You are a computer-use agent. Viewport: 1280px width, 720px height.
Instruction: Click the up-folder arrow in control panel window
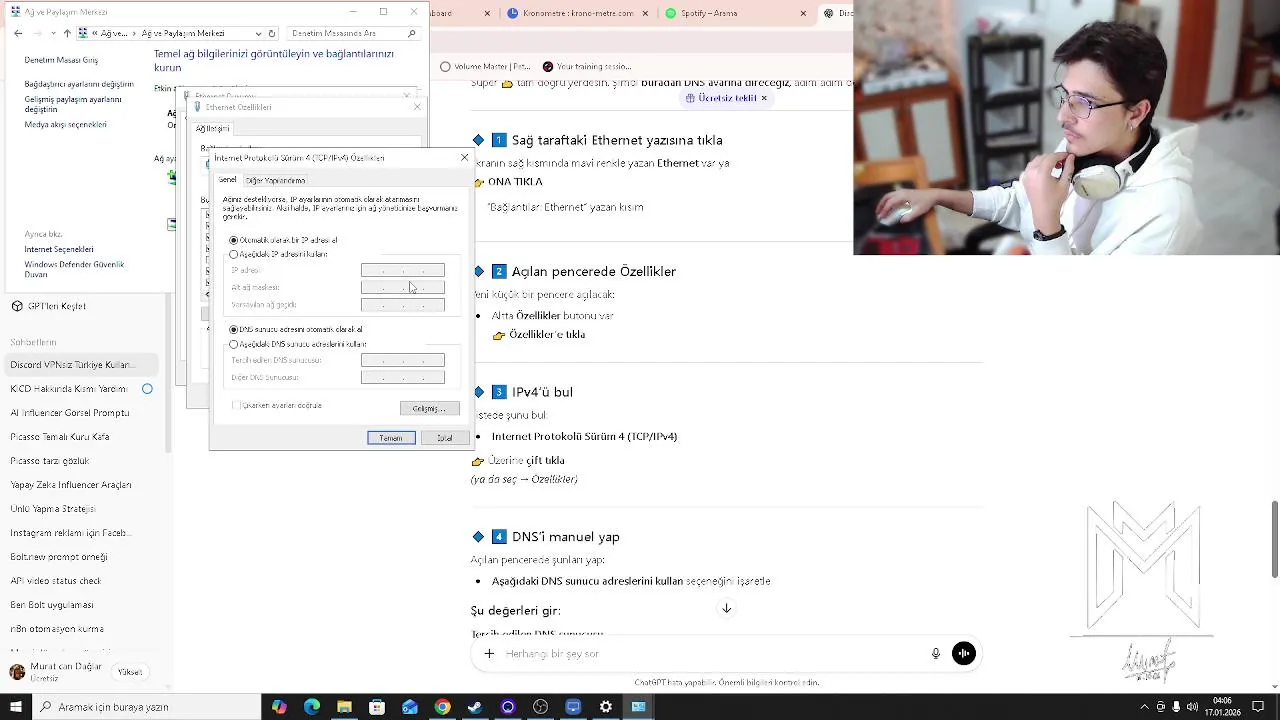click(67, 33)
